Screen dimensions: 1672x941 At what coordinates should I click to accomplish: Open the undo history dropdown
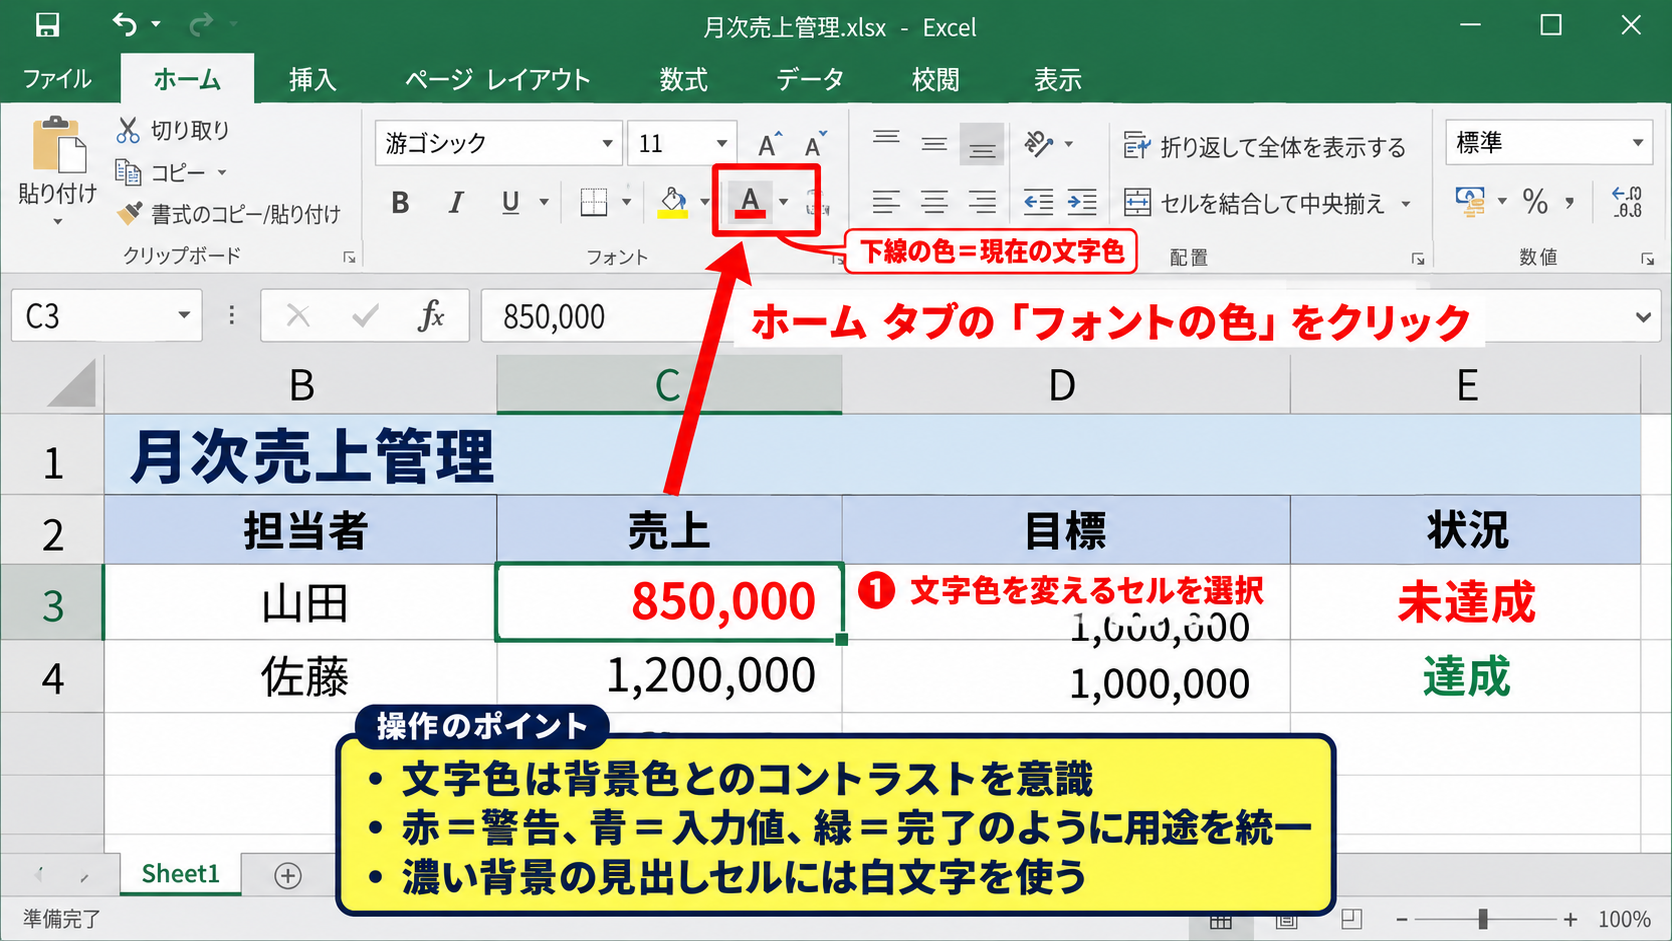click(x=156, y=24)
